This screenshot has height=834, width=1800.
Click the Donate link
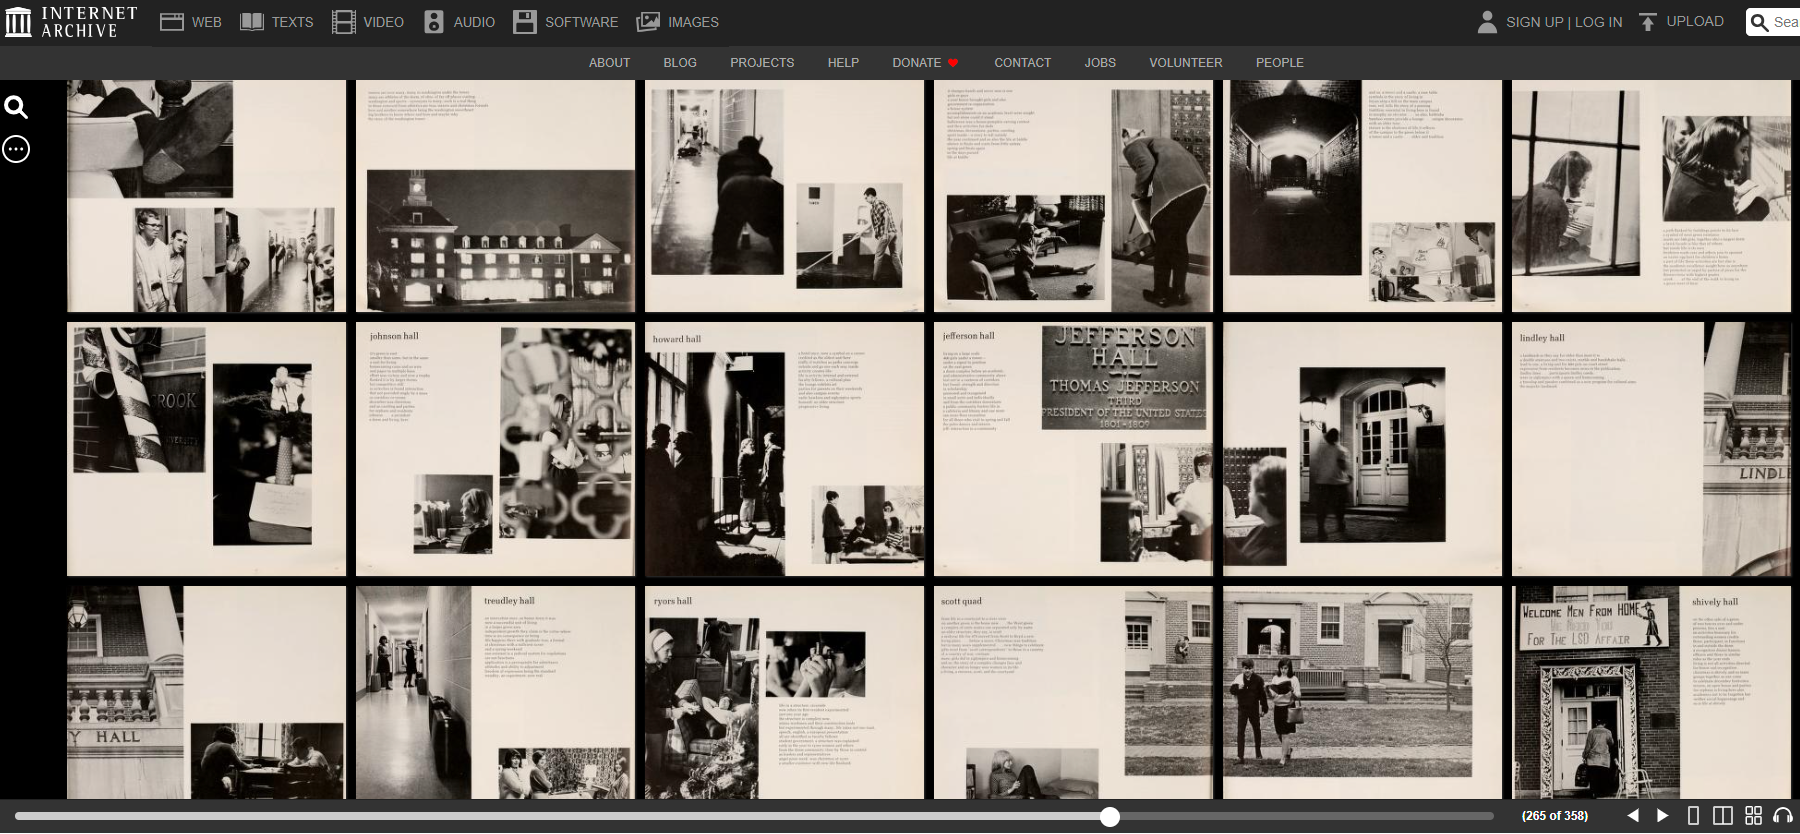925,62
